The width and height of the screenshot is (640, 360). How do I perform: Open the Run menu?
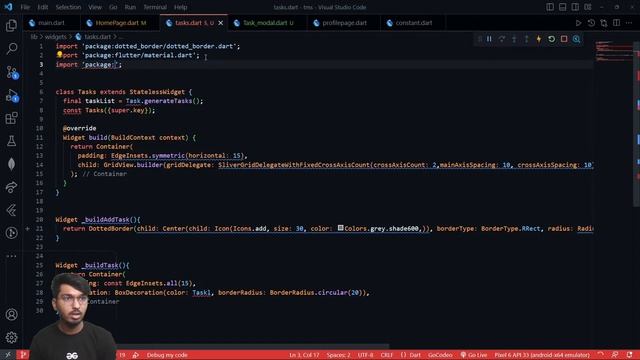pyautogui.click(x=130, y=7)
